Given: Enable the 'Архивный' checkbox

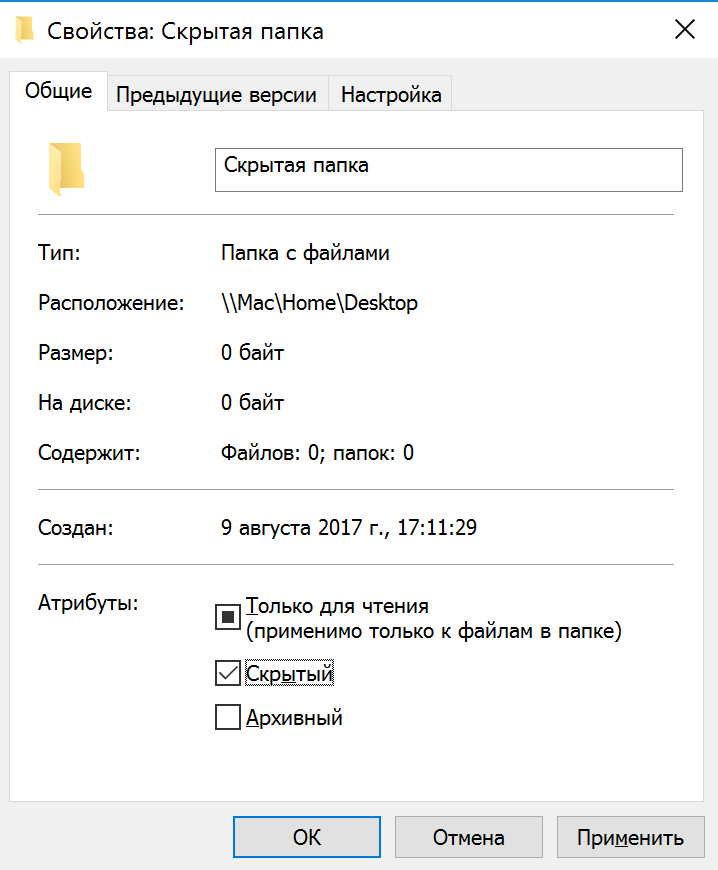Looking at the screenshot, I should pos(228,717).
